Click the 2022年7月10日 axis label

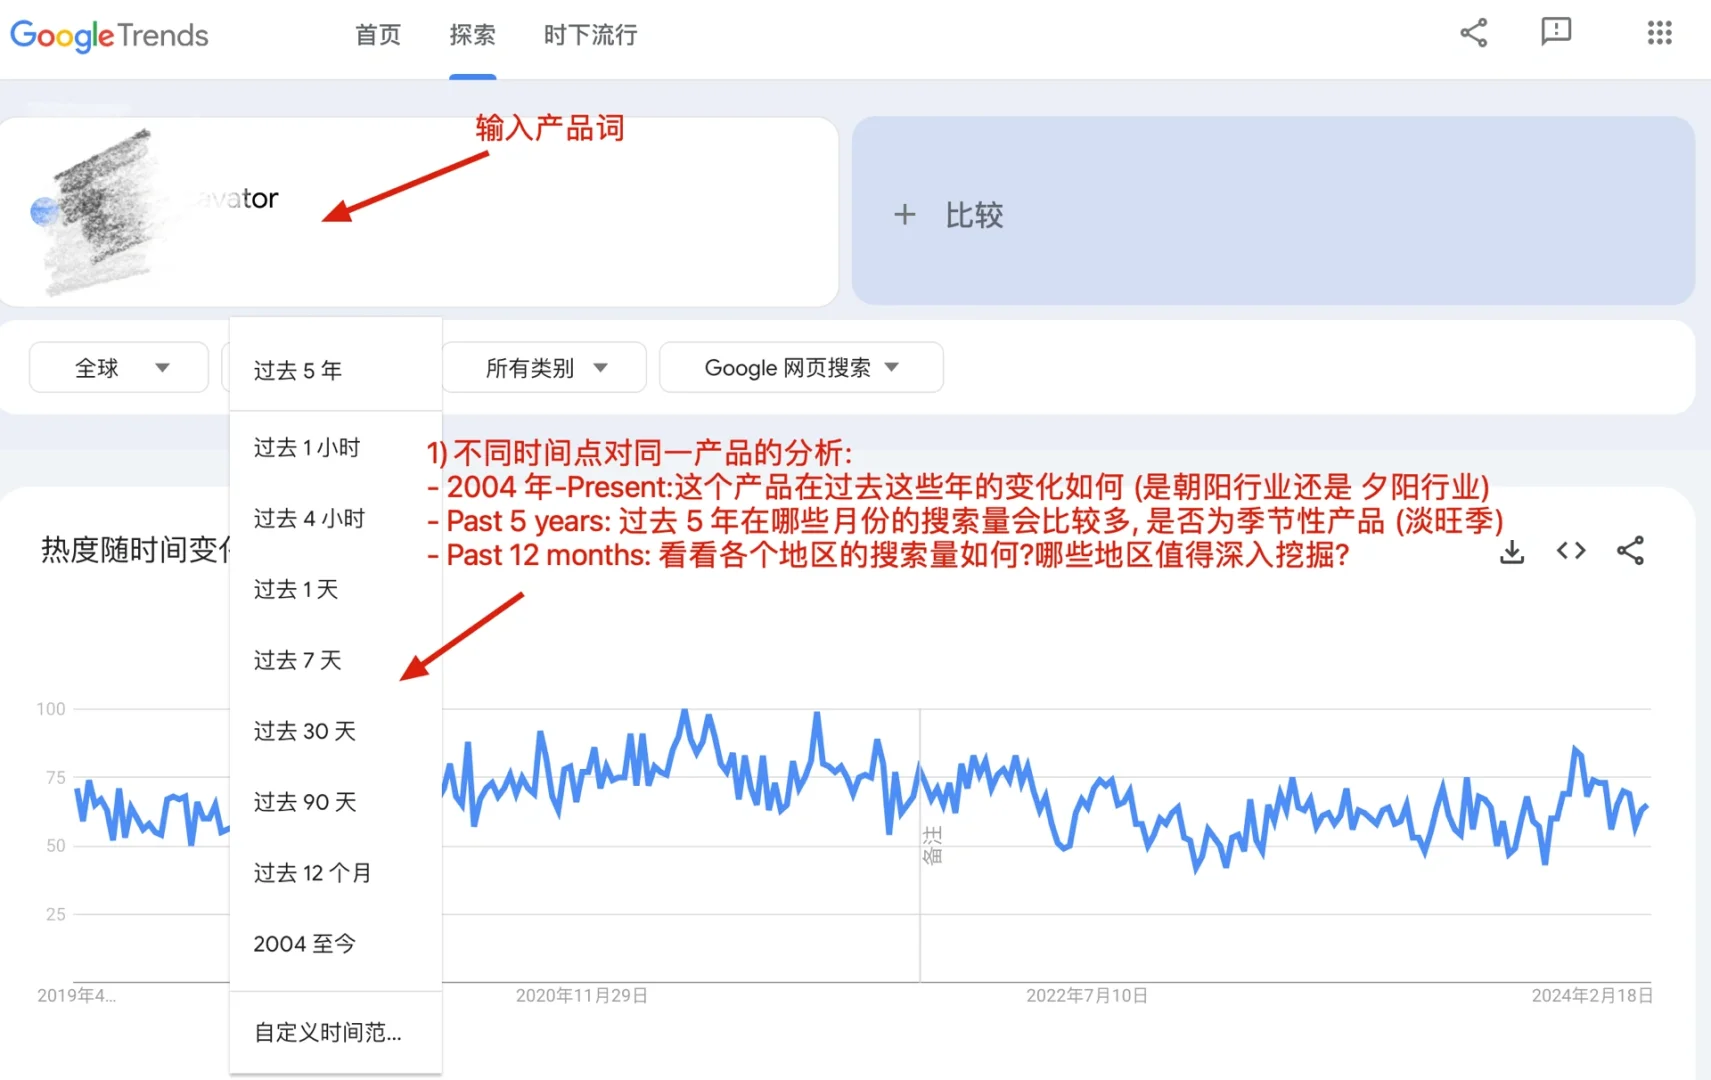click(x=1087, y=995)
